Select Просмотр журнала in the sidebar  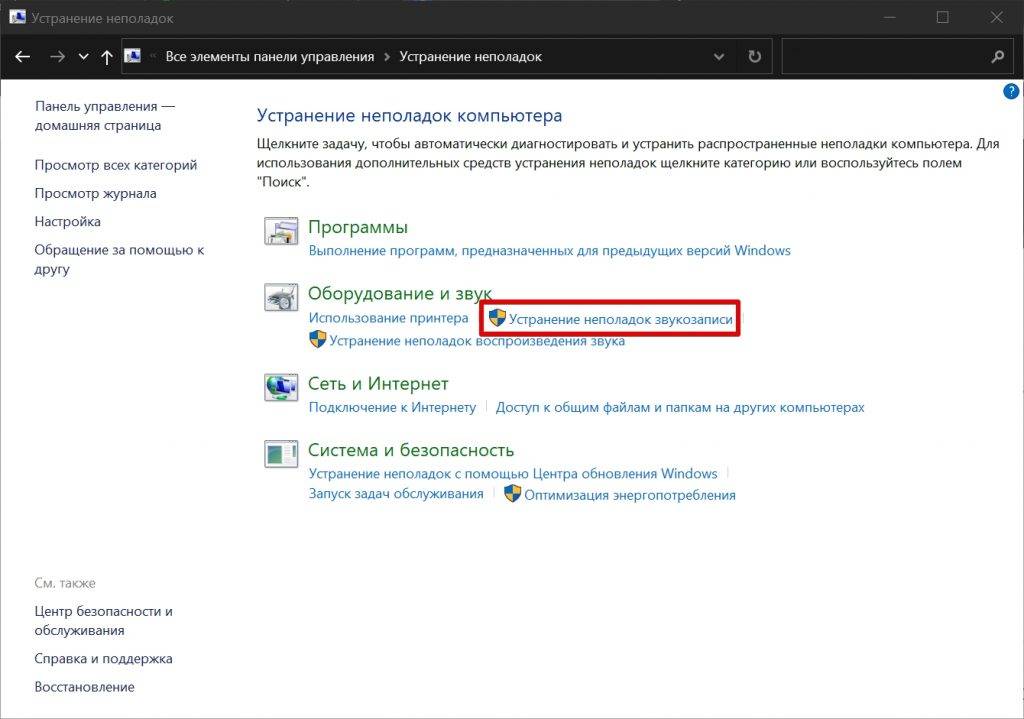click(x=95, y=193)
